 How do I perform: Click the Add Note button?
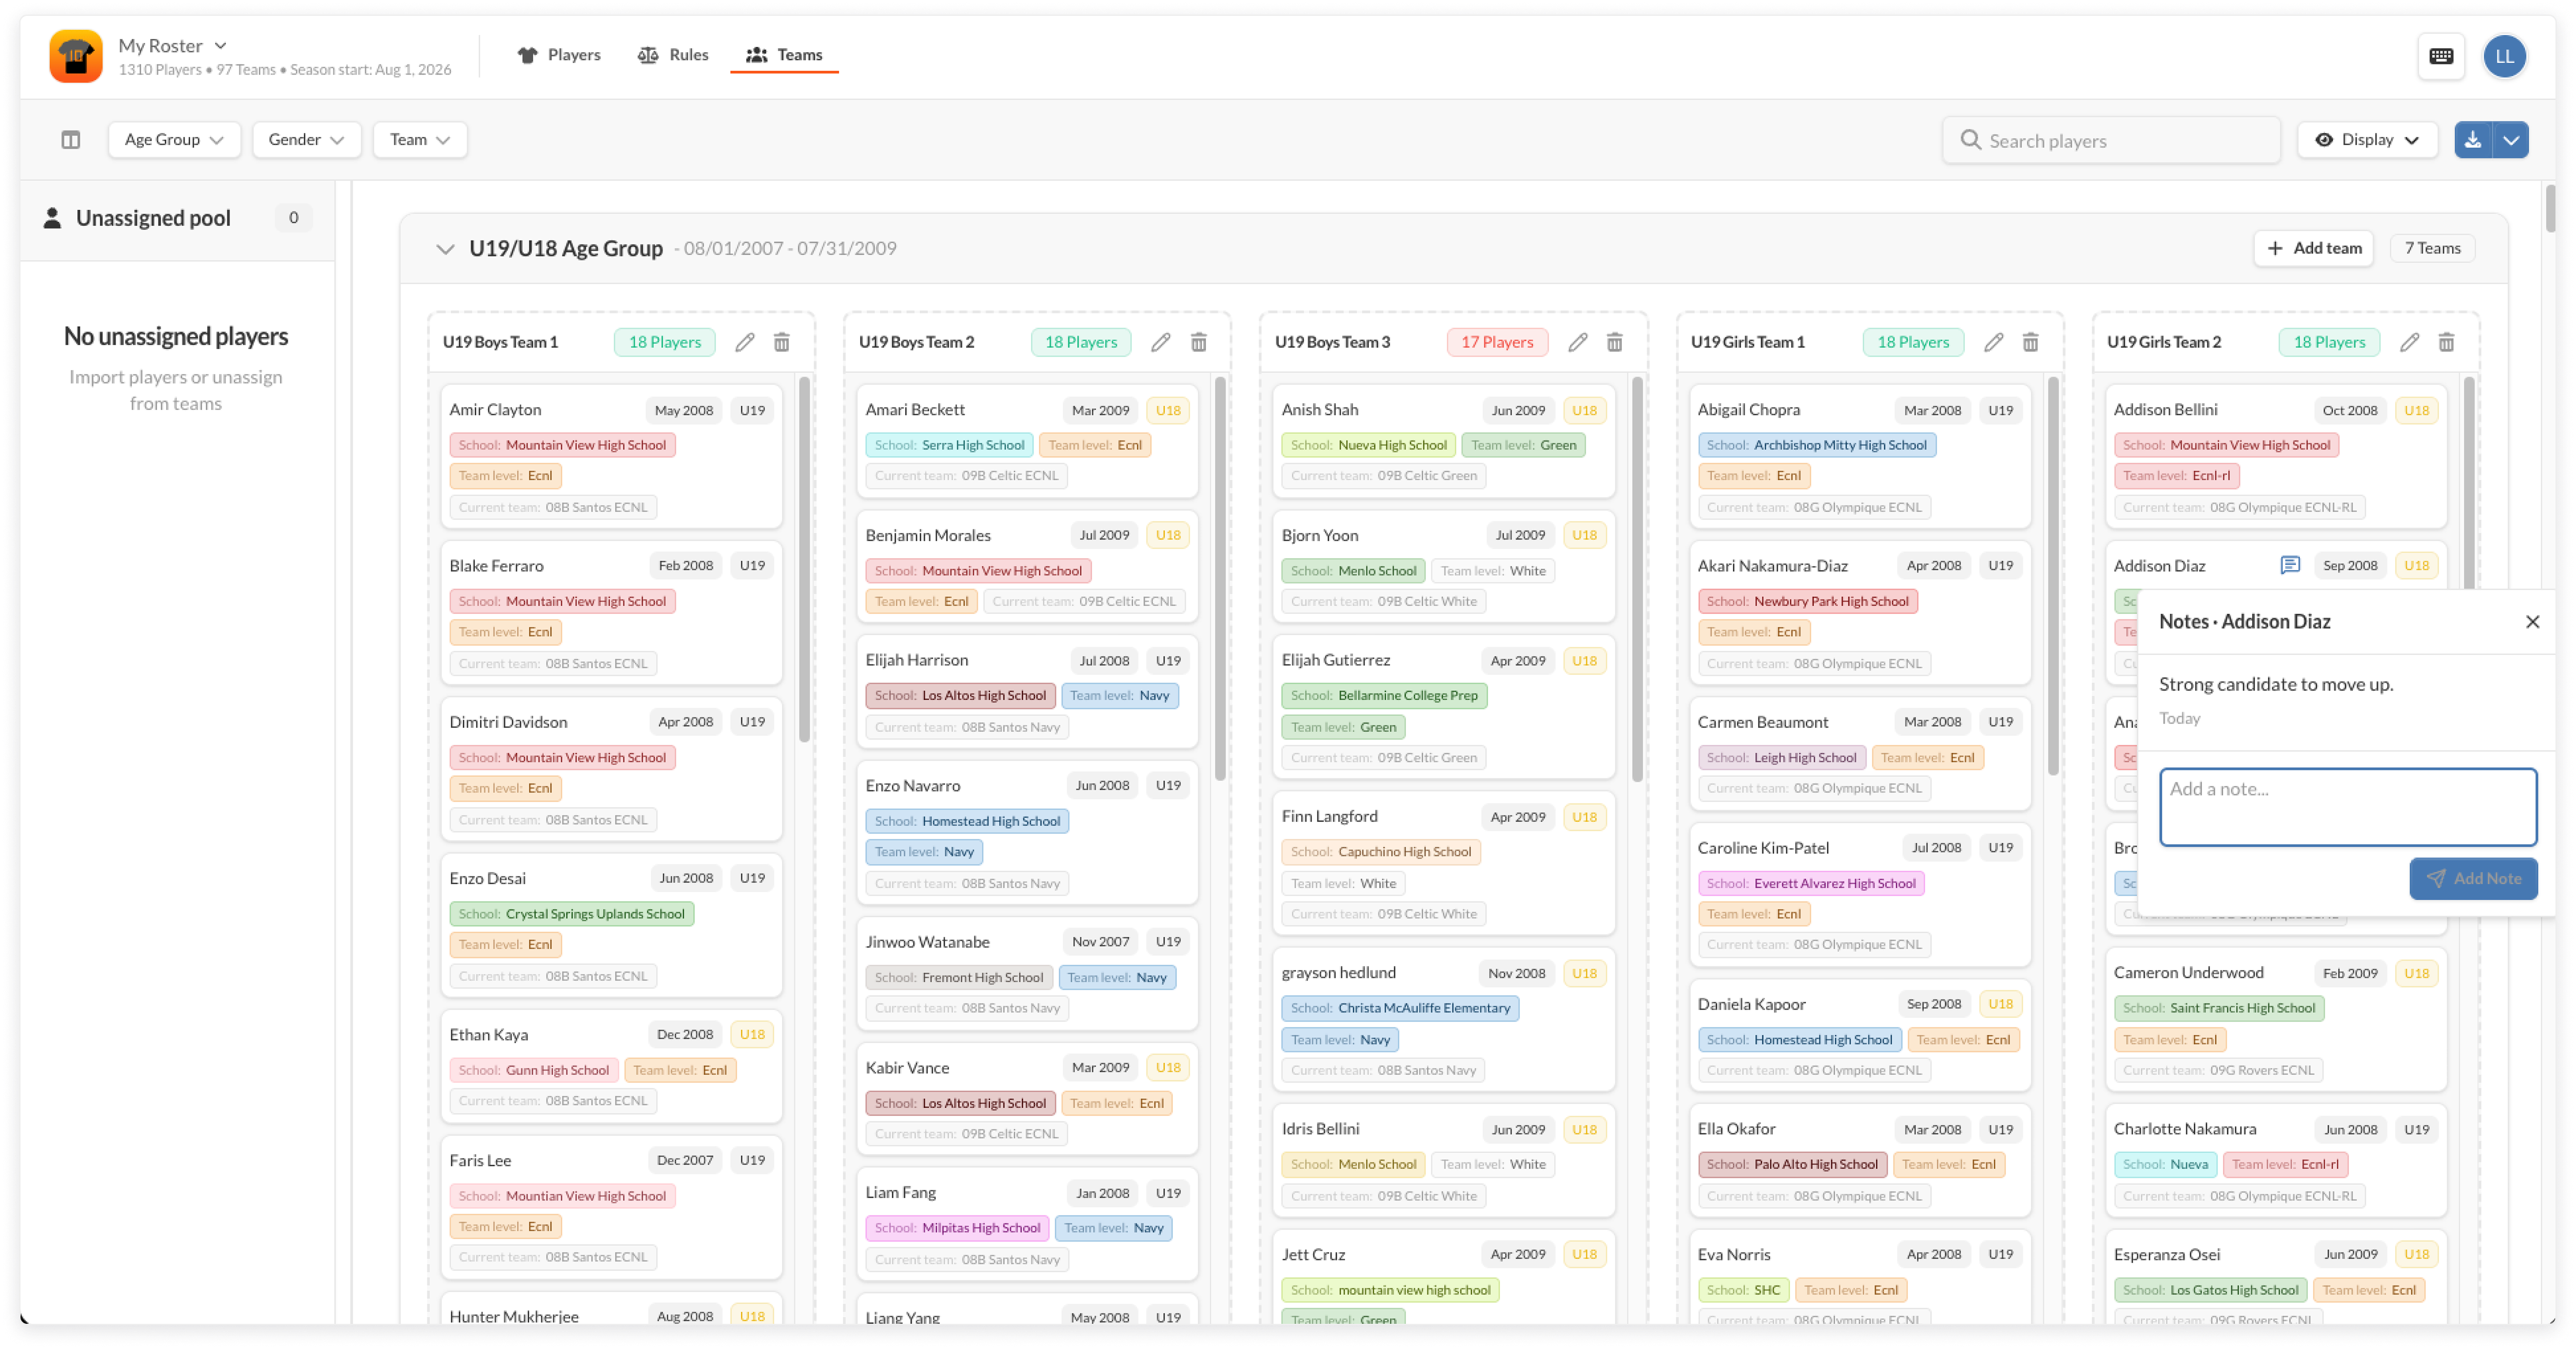coord(2473,879)
